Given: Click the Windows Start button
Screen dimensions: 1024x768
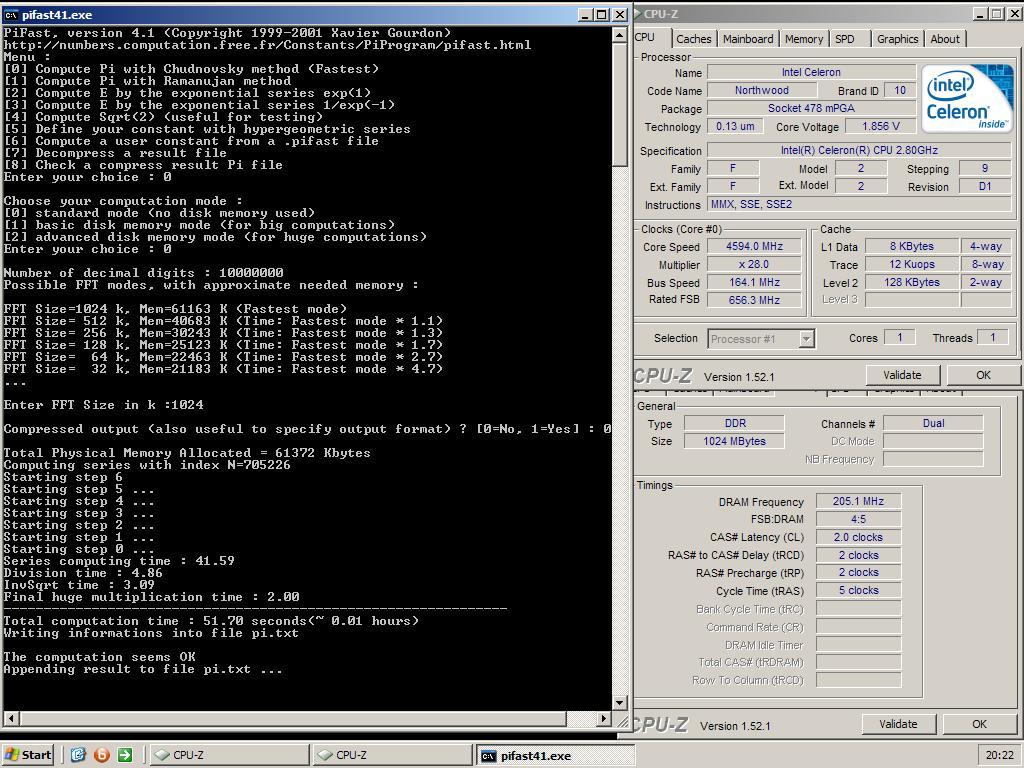Looking at the screenshot, I should (27, 755).
